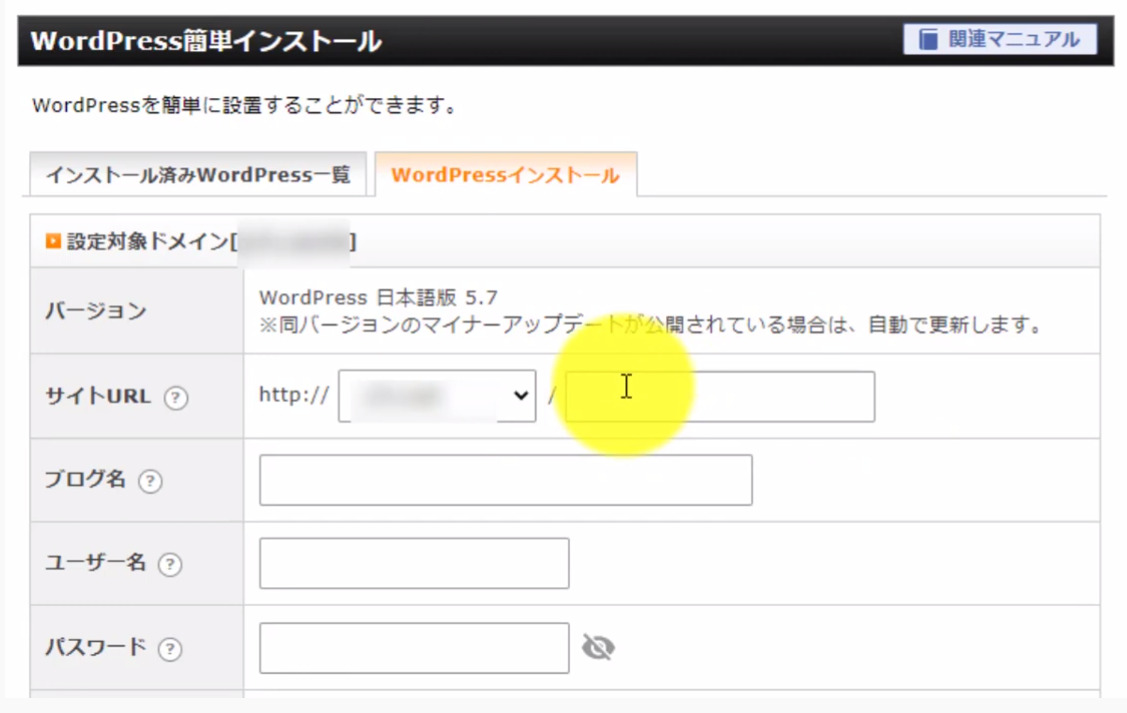Screen dimensions: 1127x713
Task: Open the site URL domain dropdown
Action: [437, 396]
